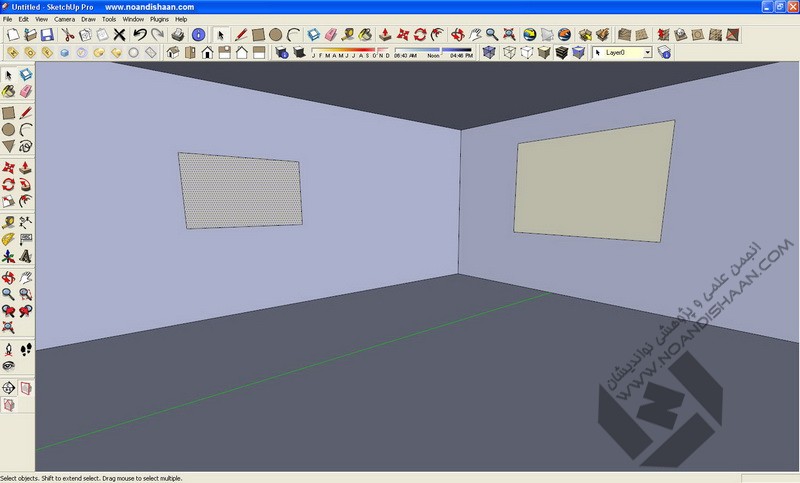Toggle X-Ray face style
The width and height of the screenshot is (800, 483).
tap(489, 52)
